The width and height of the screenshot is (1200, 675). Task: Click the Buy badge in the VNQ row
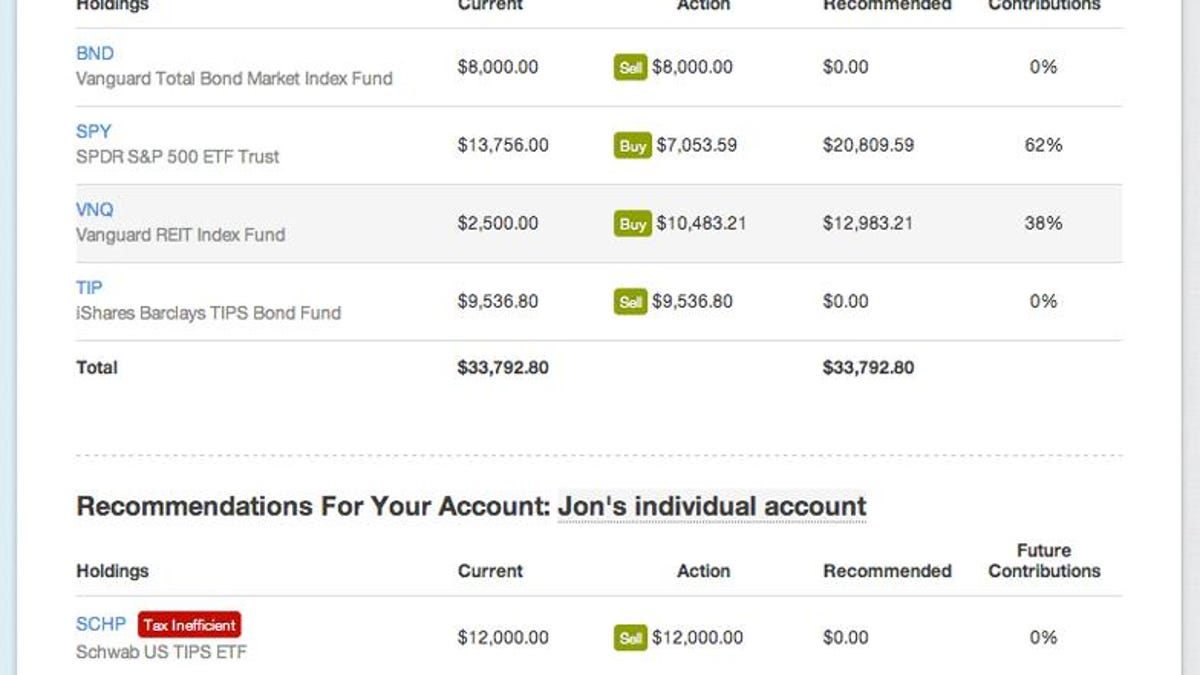point(632,224)
